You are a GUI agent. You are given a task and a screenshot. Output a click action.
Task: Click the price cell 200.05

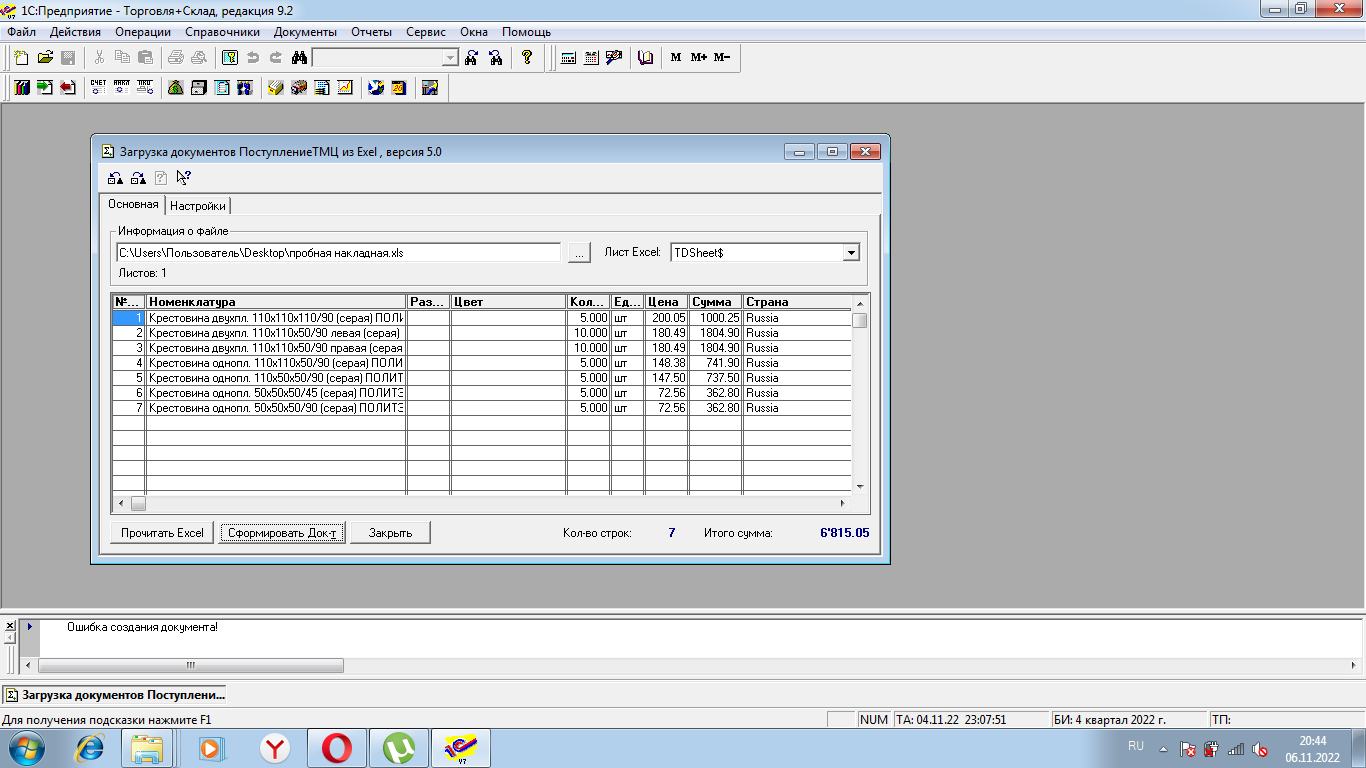(x=666, y=317)
